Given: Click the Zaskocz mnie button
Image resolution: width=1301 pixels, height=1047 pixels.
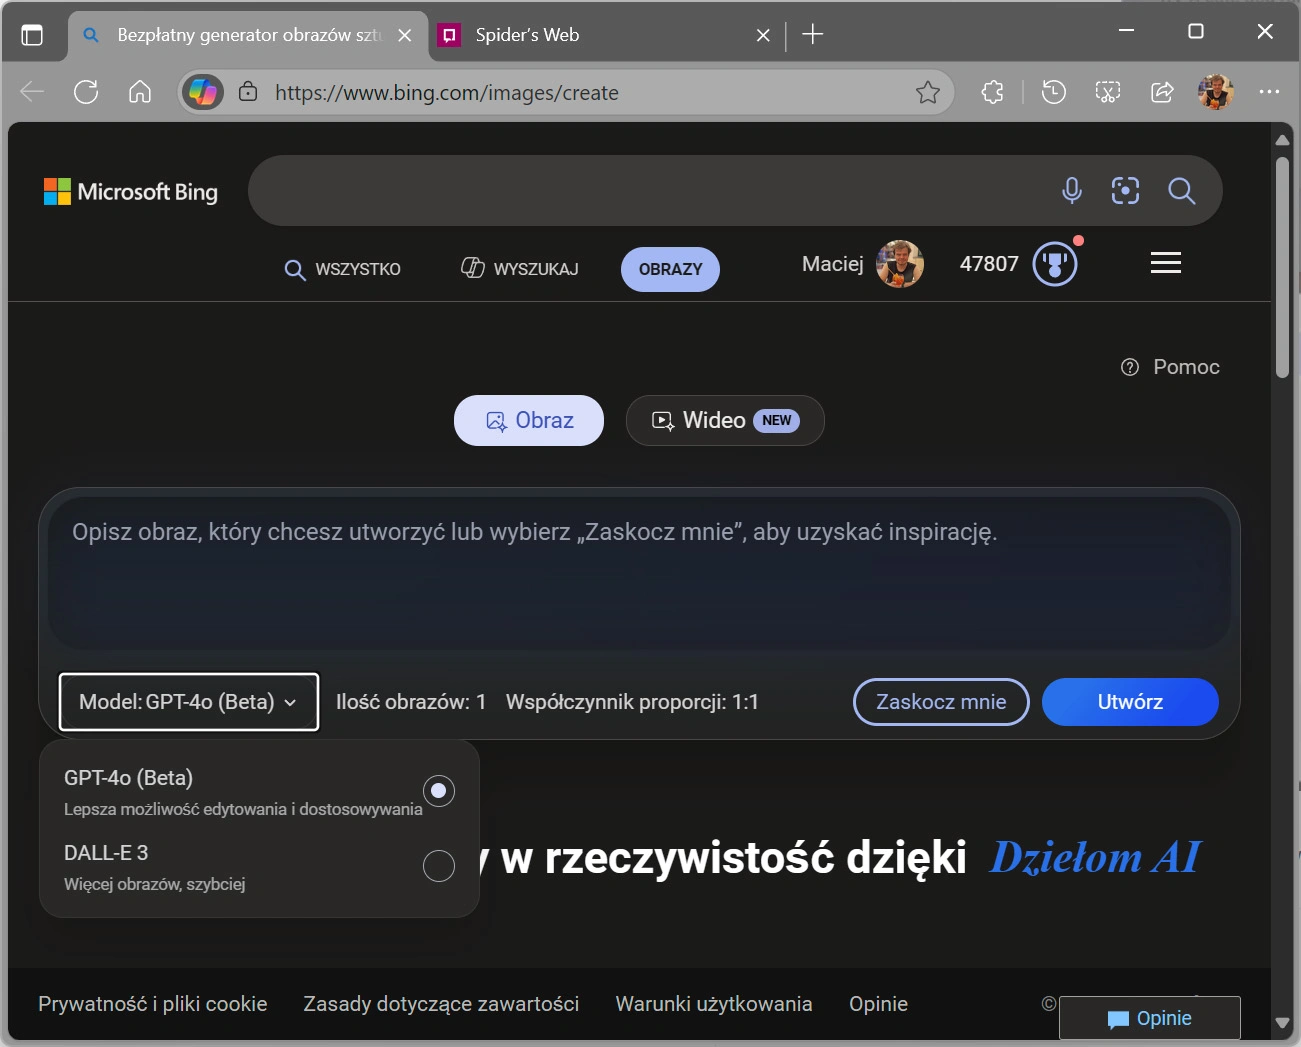Looking at the screenshot, I should [941, 702].
